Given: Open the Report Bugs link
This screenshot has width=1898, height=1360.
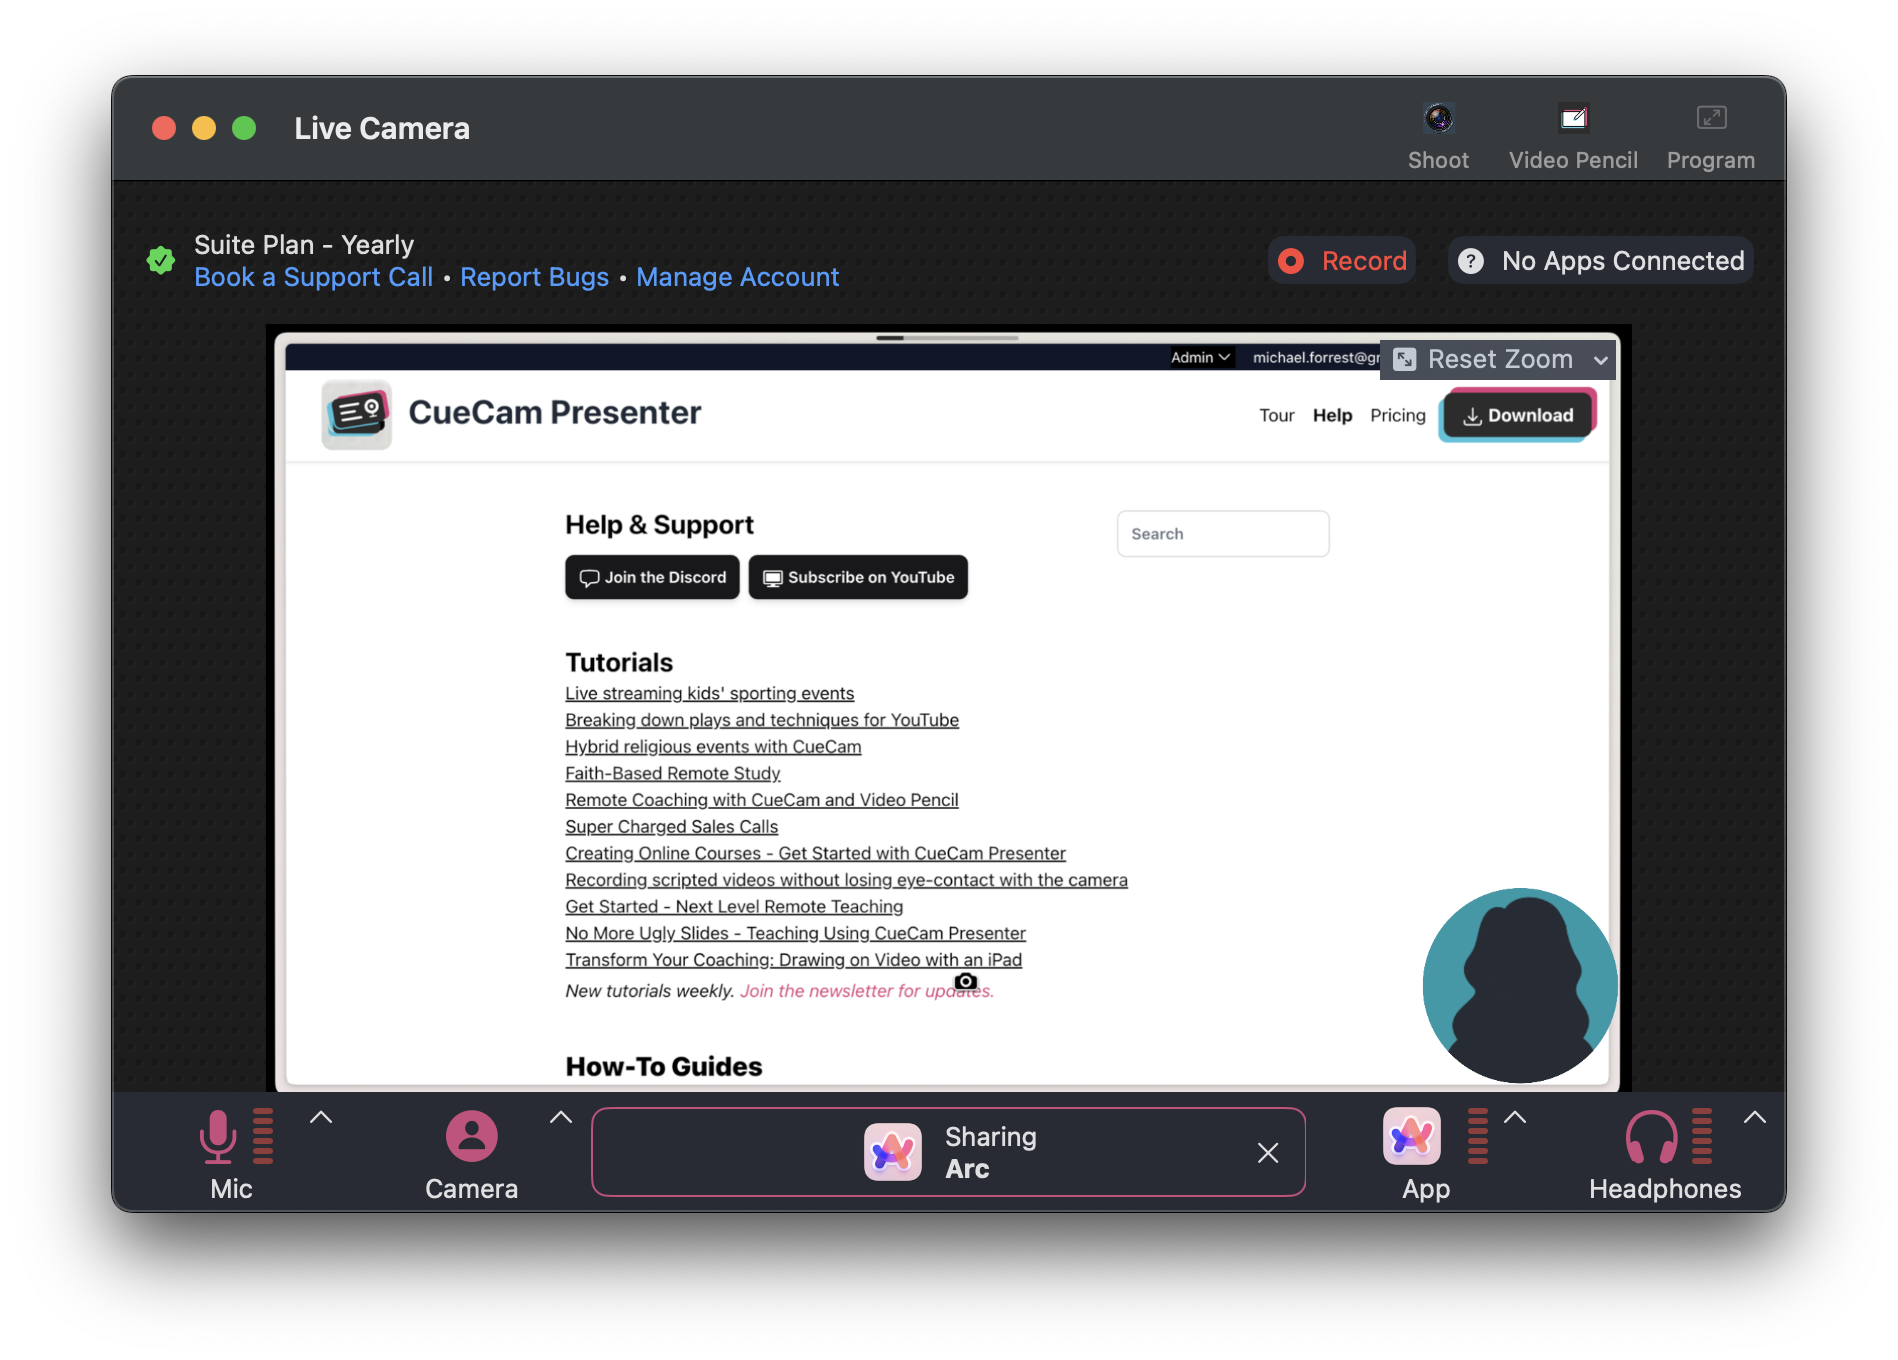Looking at the screenshot, I should 534,277.
